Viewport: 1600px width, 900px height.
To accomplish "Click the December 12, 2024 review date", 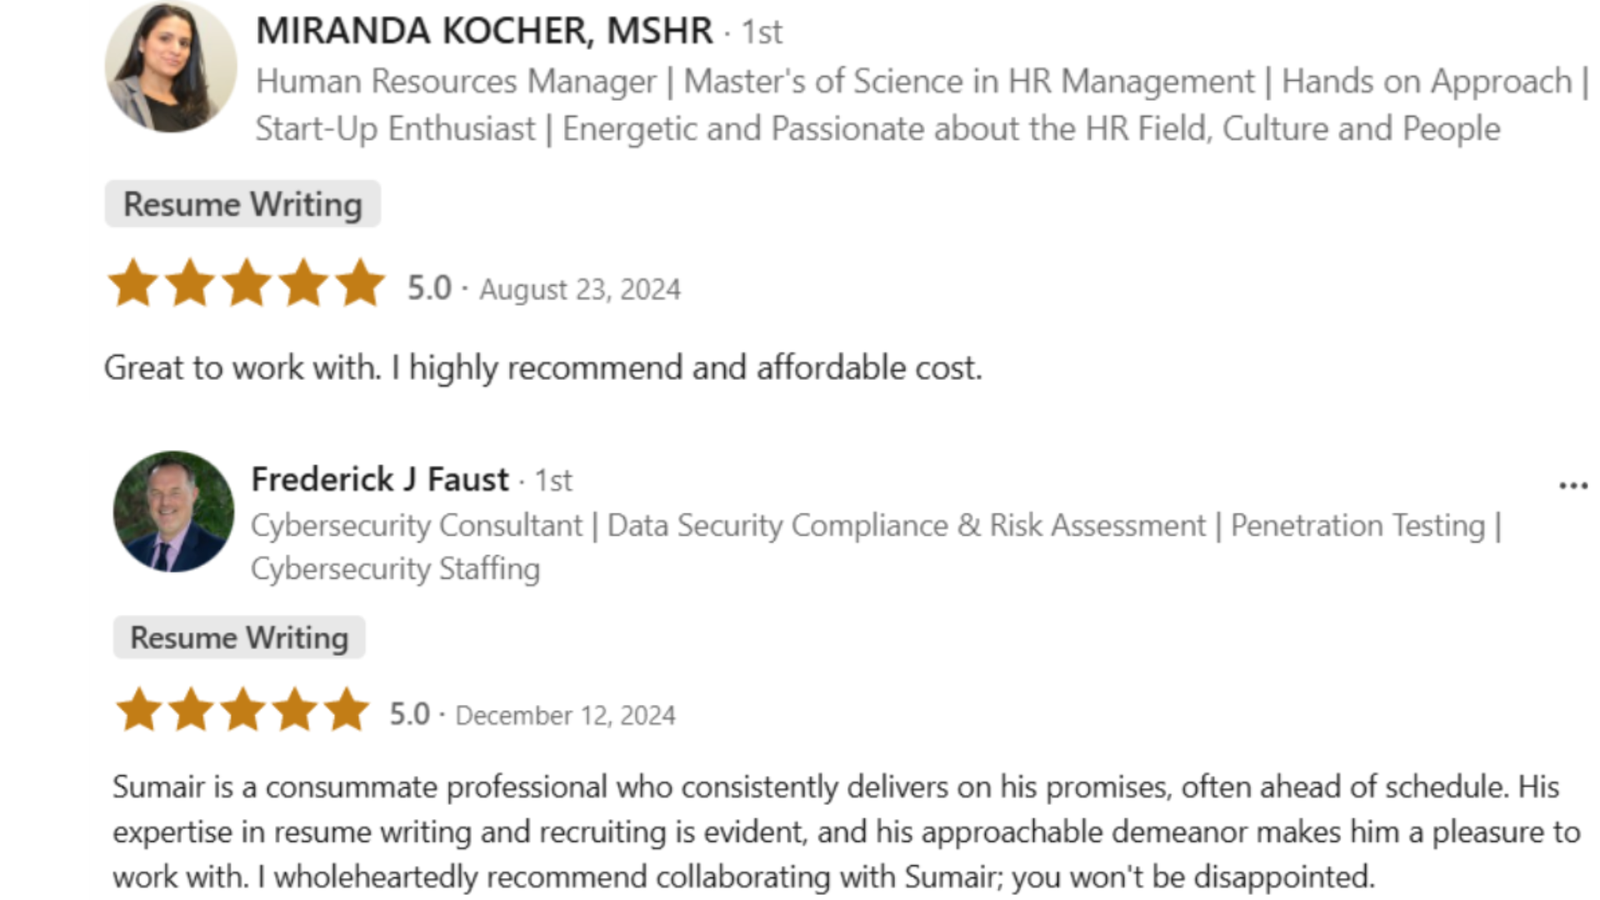I will (565, 715).
